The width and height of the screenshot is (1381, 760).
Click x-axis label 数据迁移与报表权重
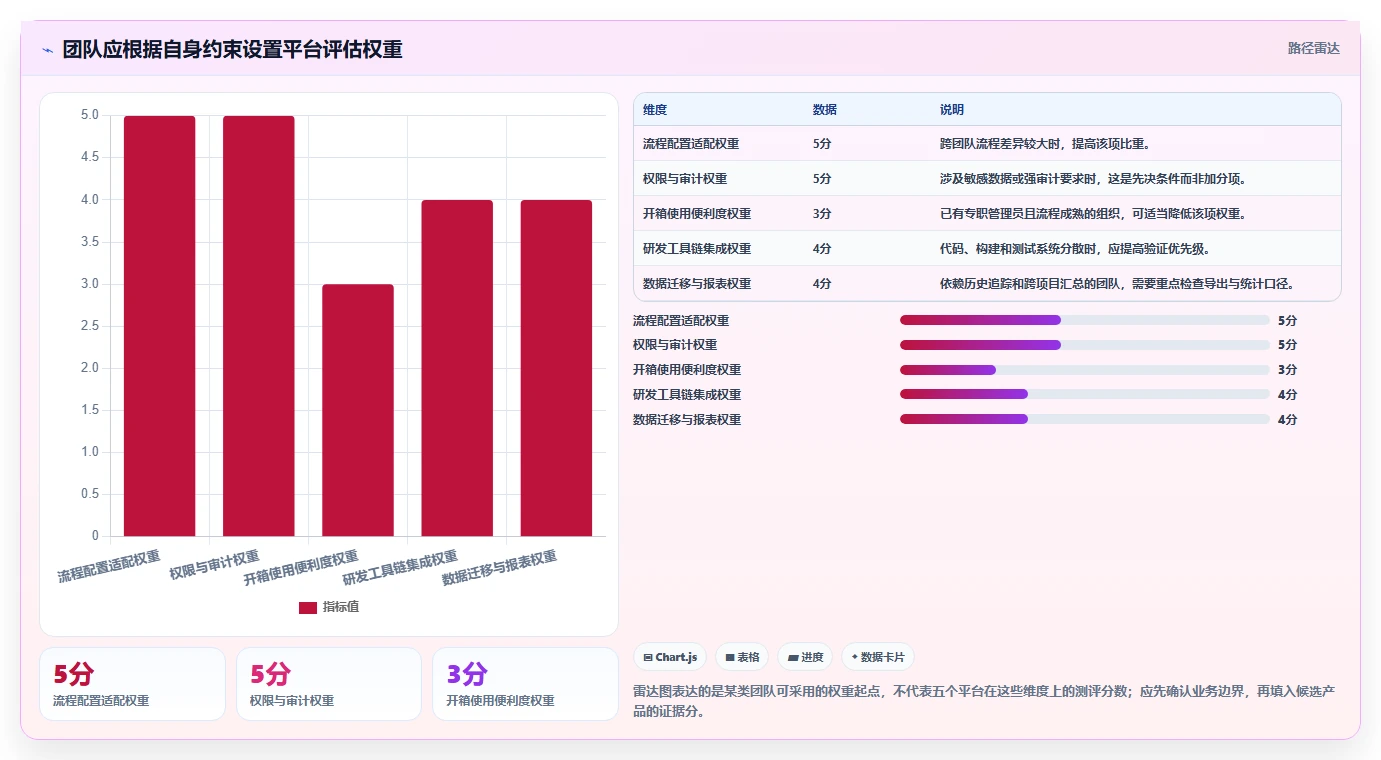[500, 567]
